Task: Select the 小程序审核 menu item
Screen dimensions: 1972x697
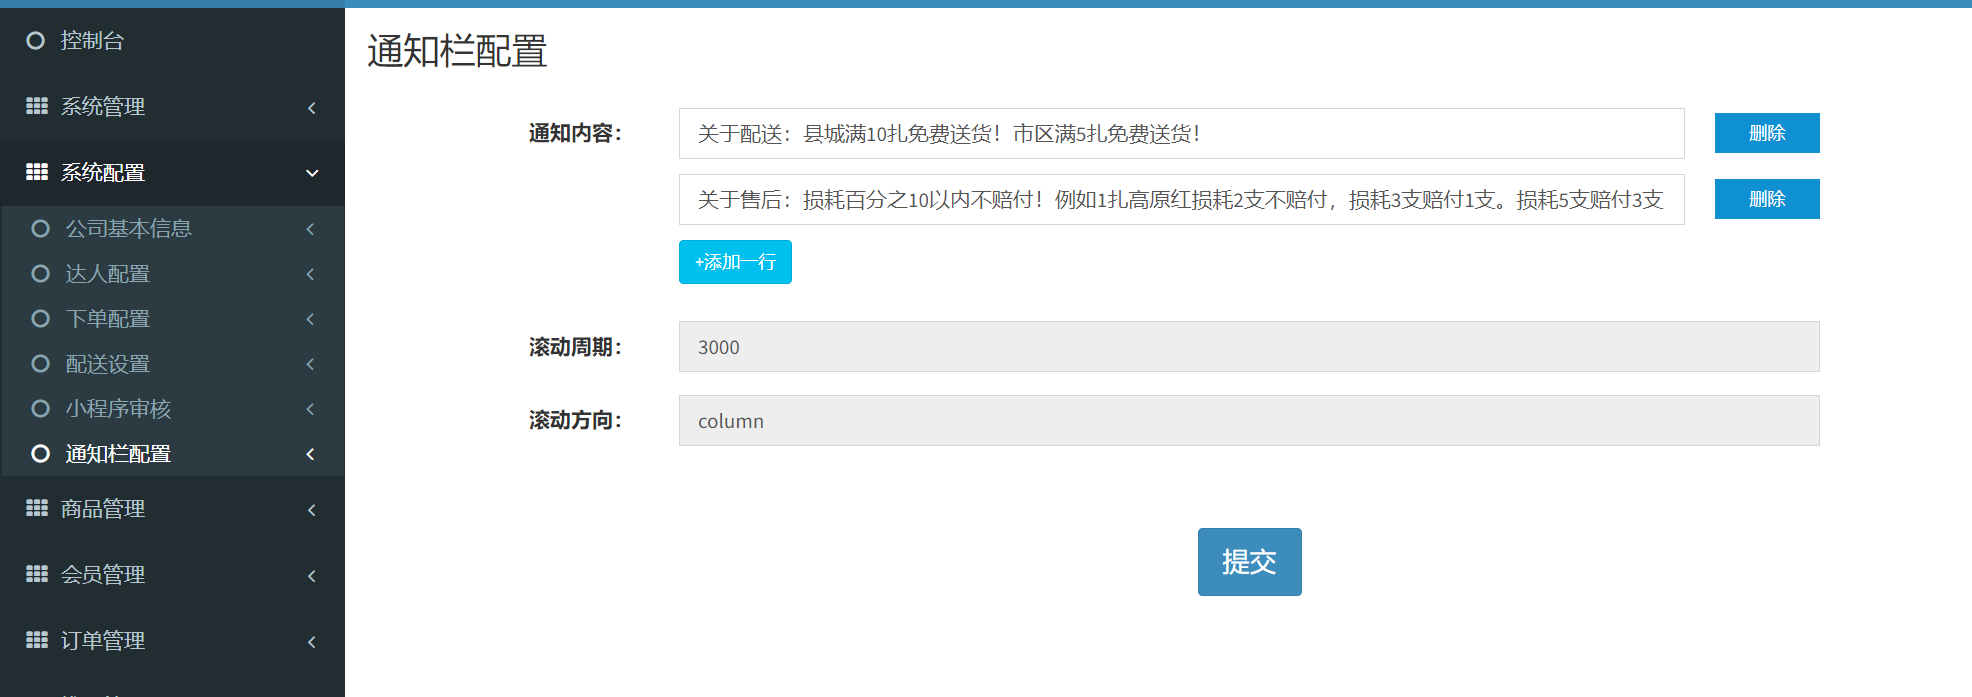Action: (x=118, y=409)
